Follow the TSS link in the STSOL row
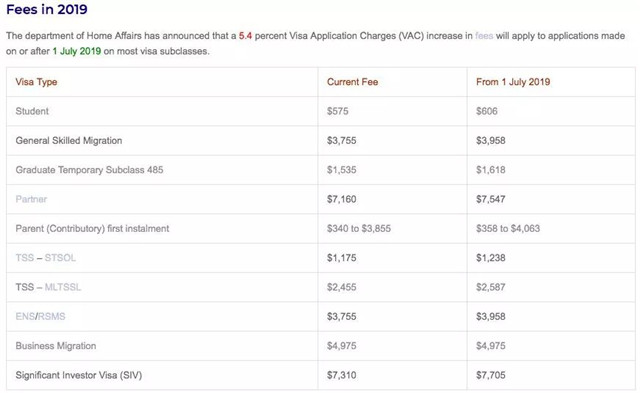 click(x=24, y=258)
